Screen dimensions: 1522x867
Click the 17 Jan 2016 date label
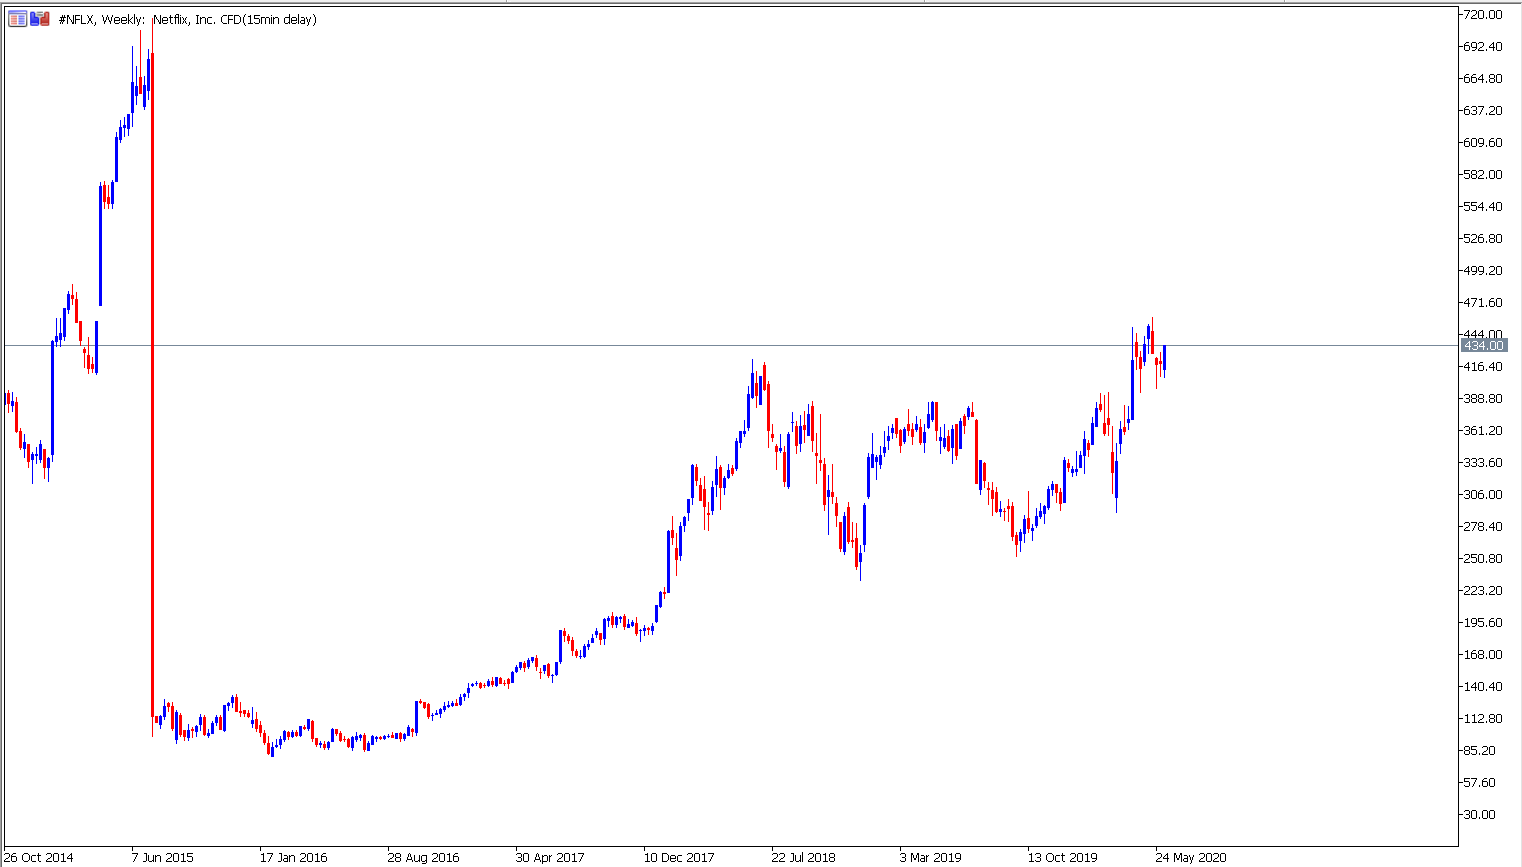pos(293,857)
